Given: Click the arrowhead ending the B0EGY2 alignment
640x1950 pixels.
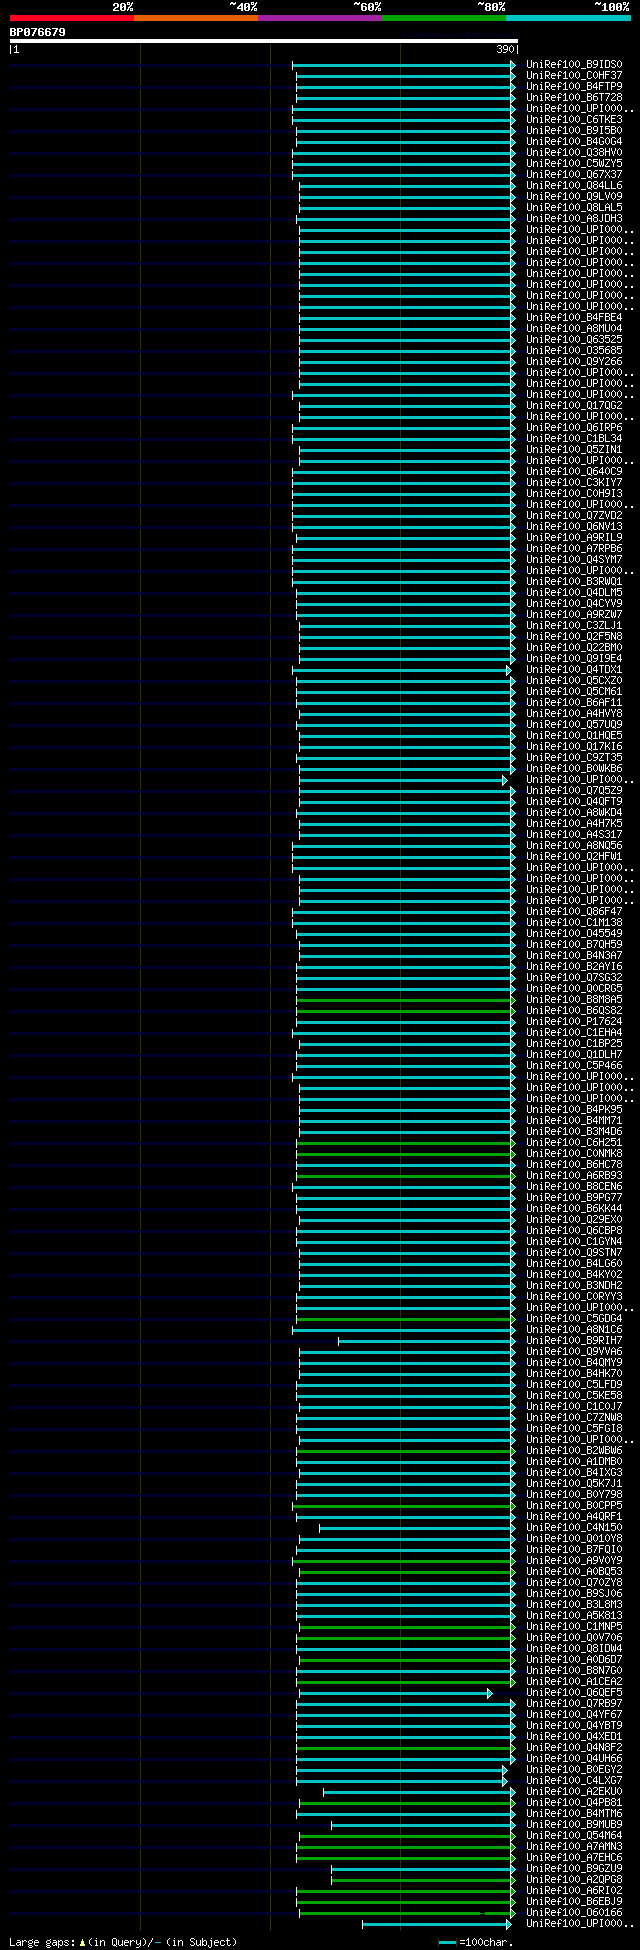Looking at the screenshot, I should (x=505, y=1769).
